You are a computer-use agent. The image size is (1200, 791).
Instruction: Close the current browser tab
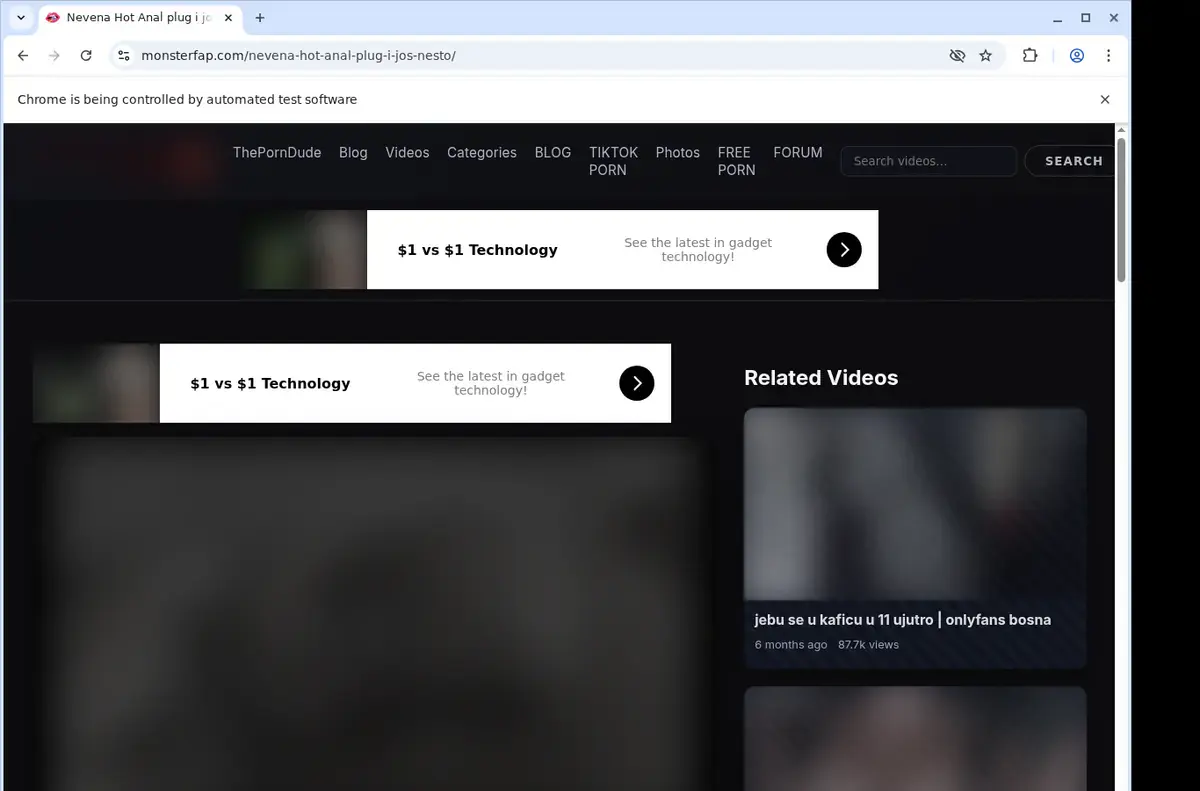[x=228, y=17]
